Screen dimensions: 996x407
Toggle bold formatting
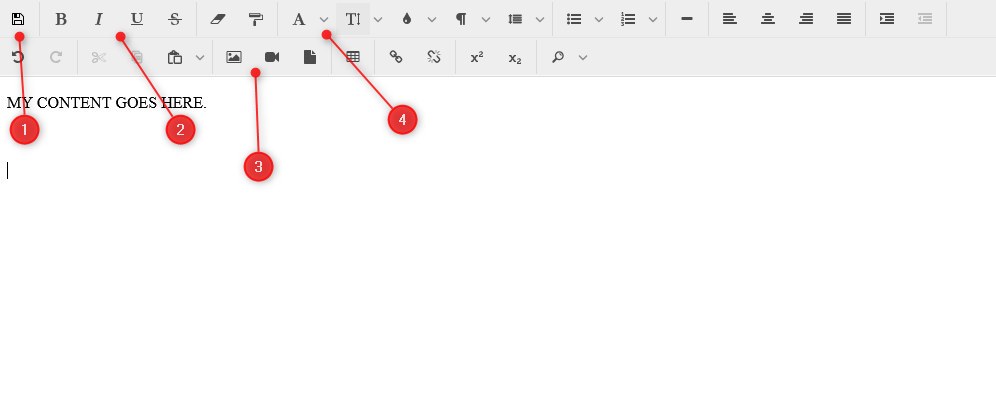(x=61, y=19)
